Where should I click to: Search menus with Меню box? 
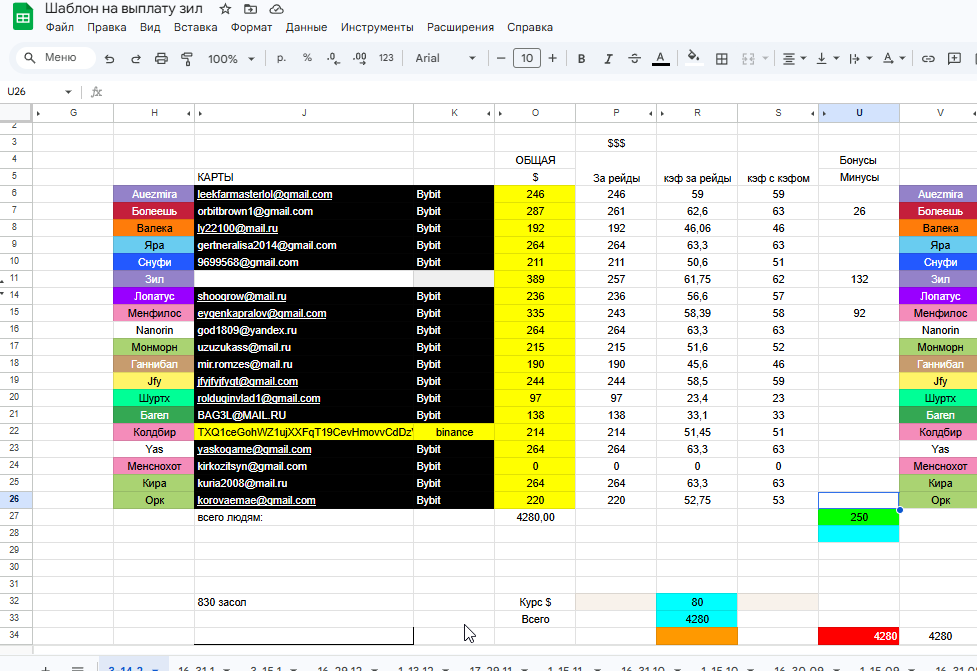[55, 57]
